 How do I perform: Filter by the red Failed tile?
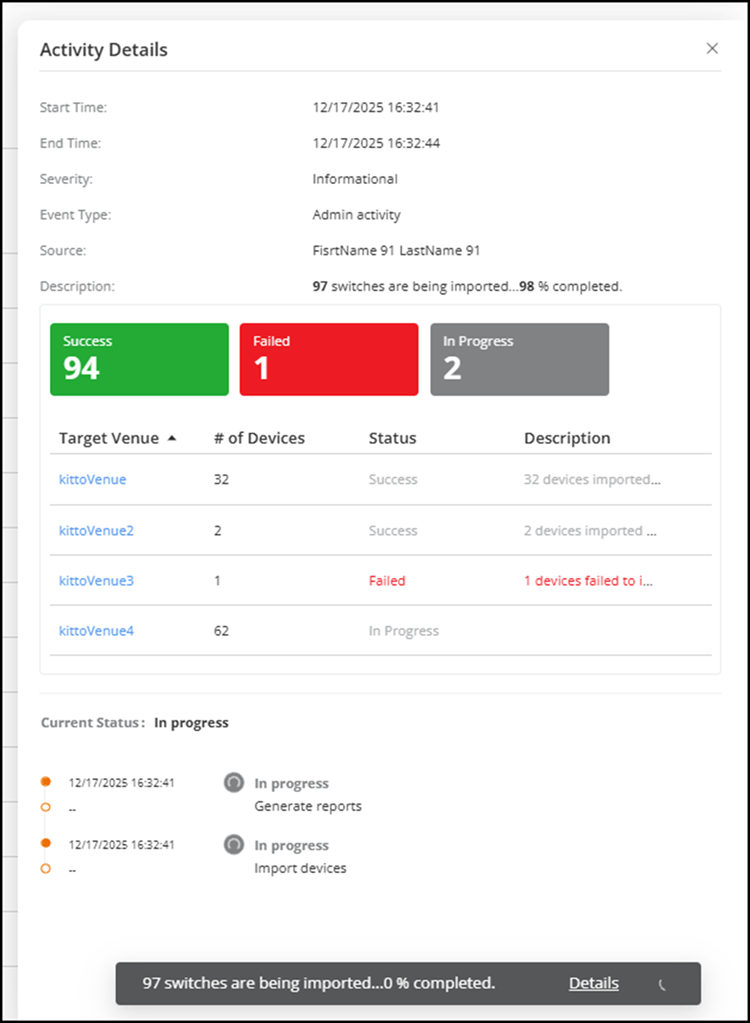tap(329, 359)
